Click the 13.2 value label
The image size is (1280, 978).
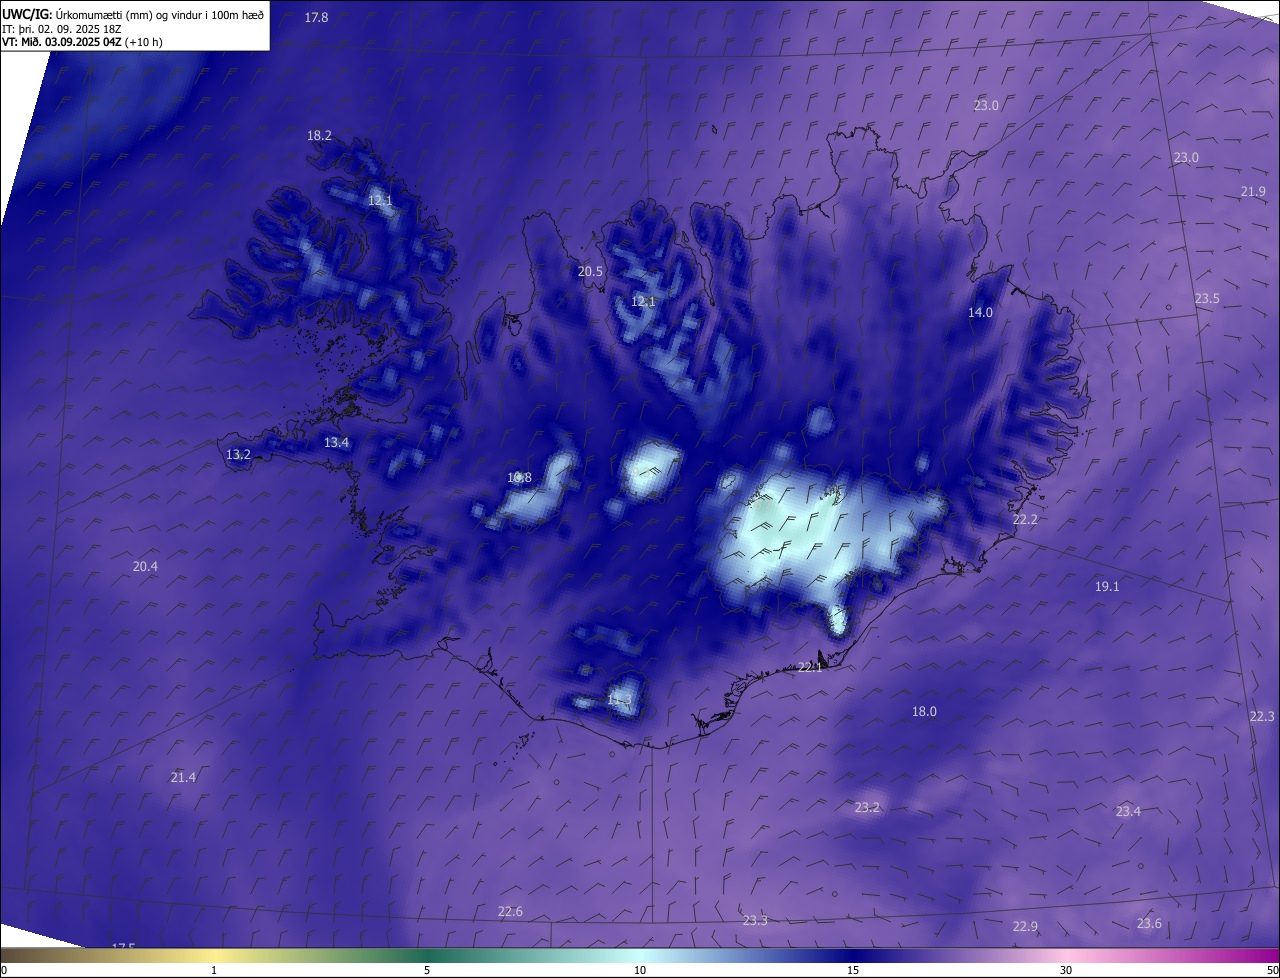point(238,455)
